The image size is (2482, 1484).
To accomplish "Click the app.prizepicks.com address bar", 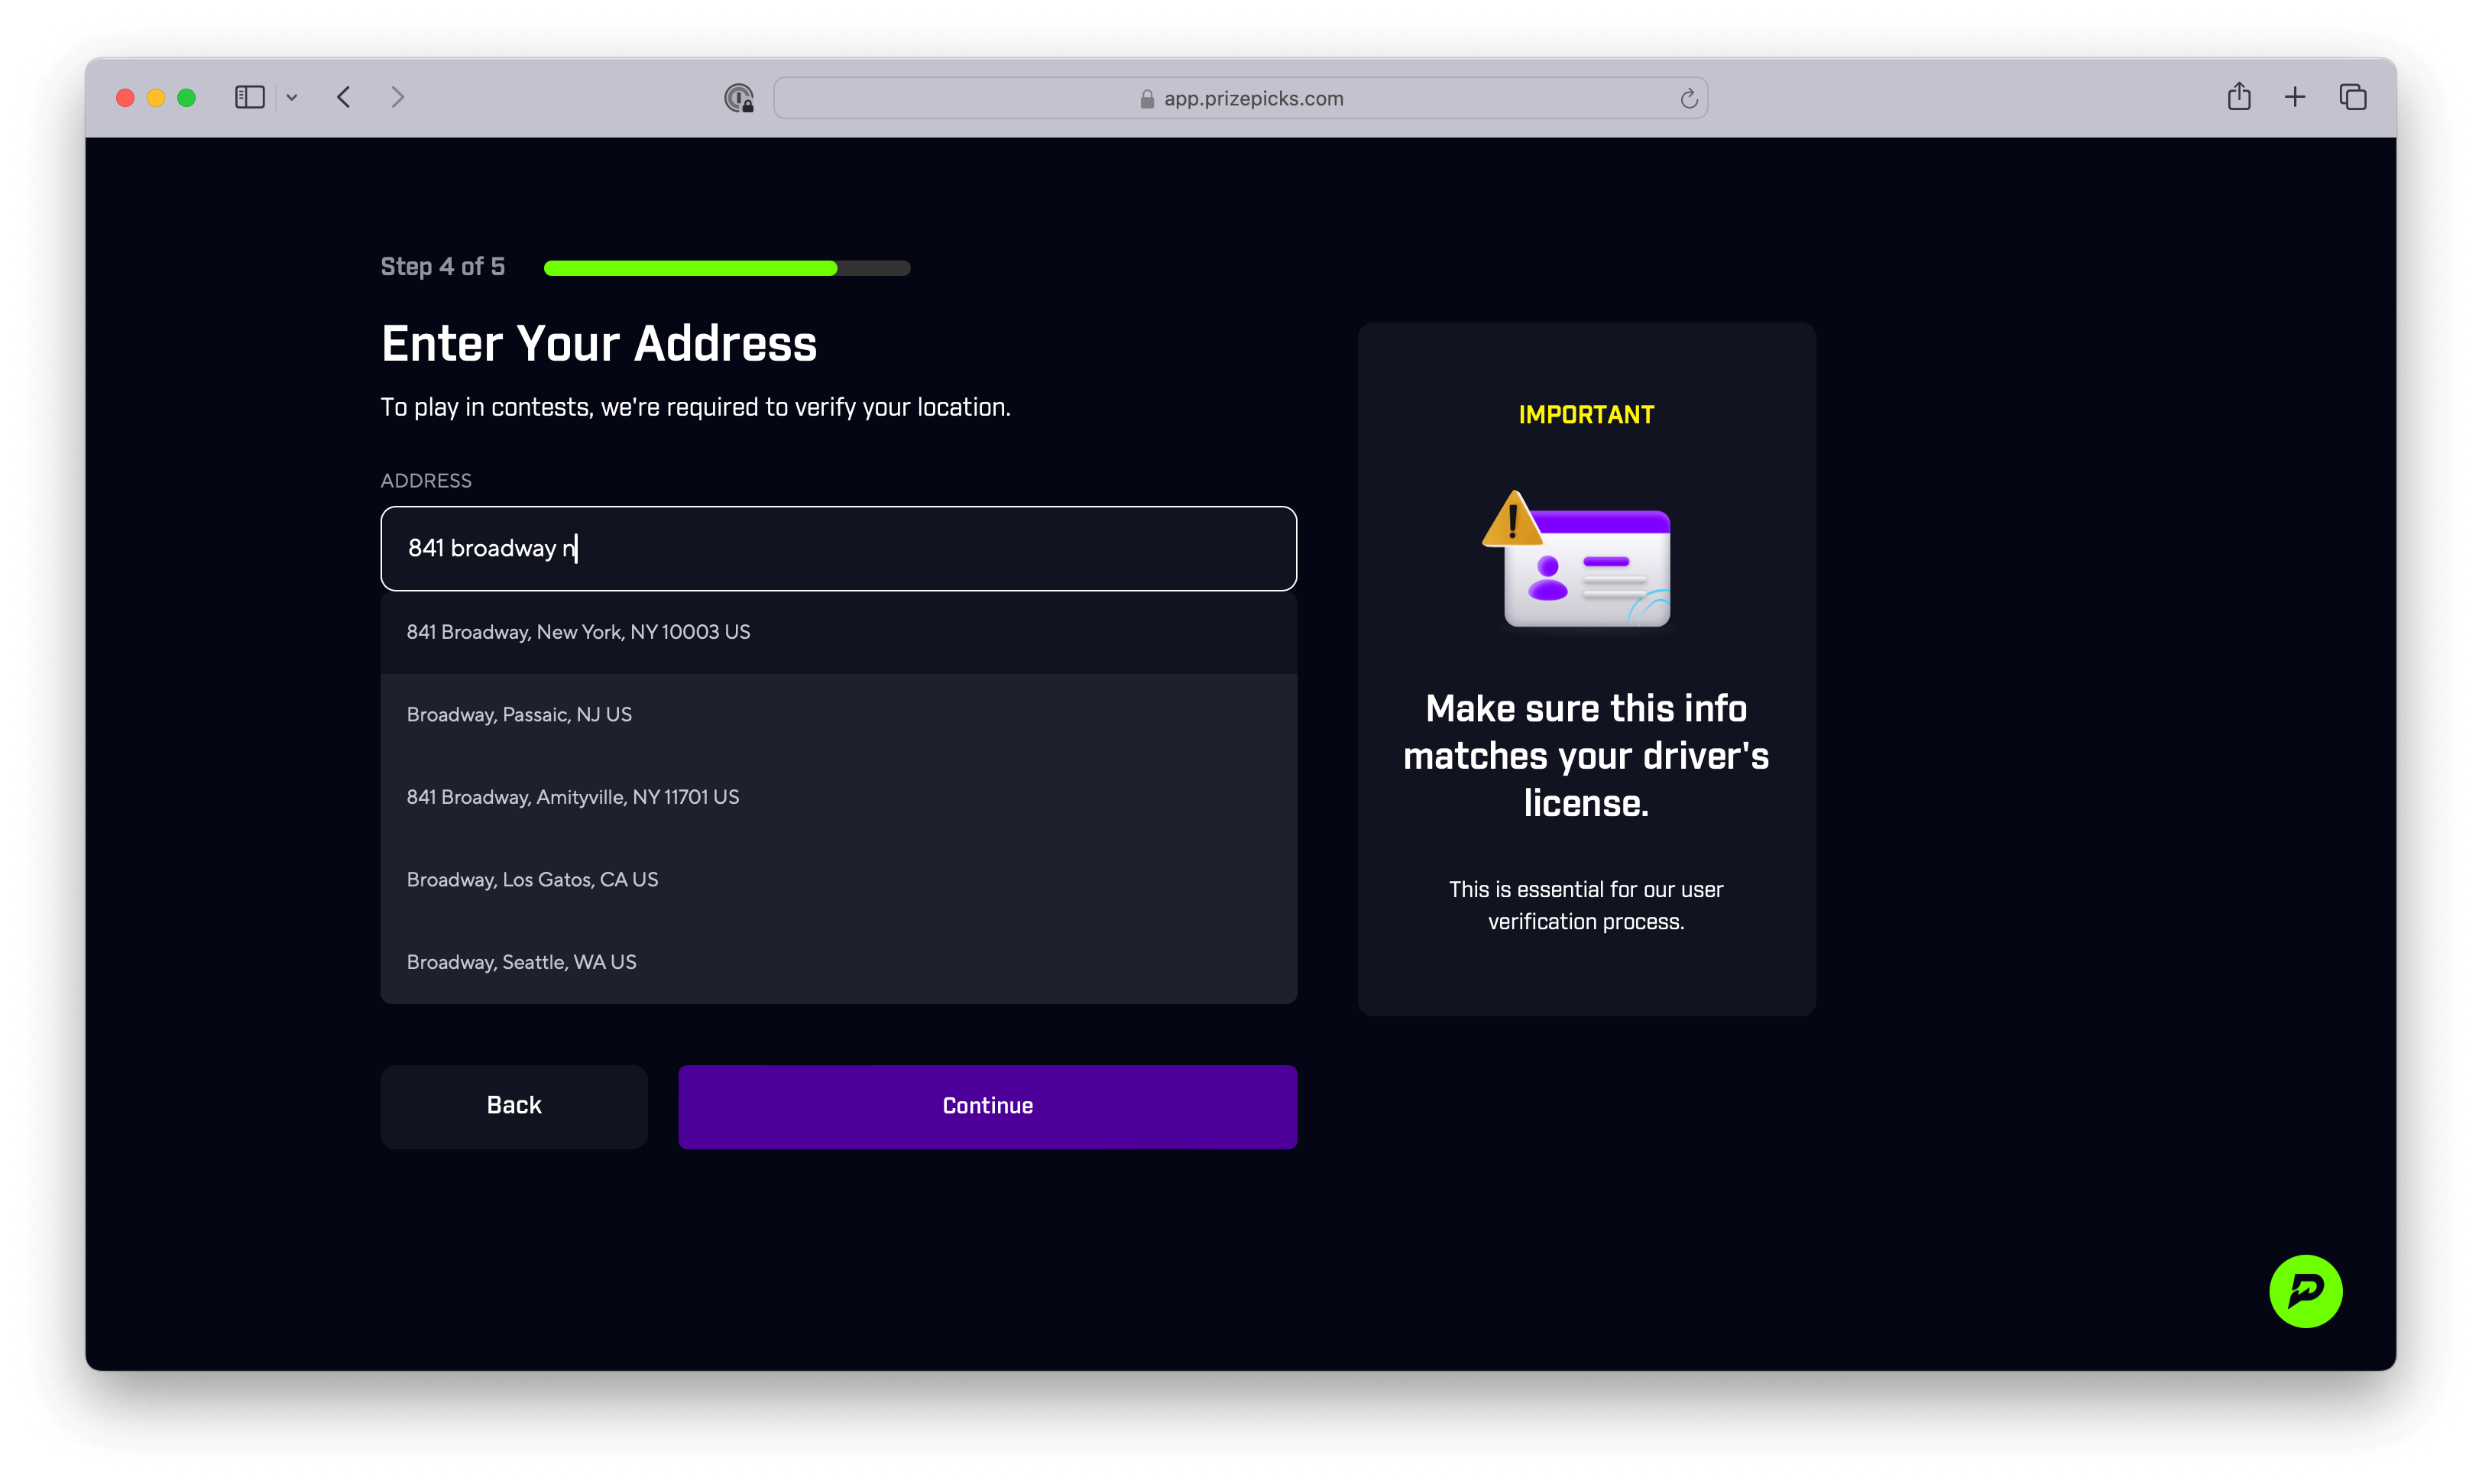I will (1240, 98).
